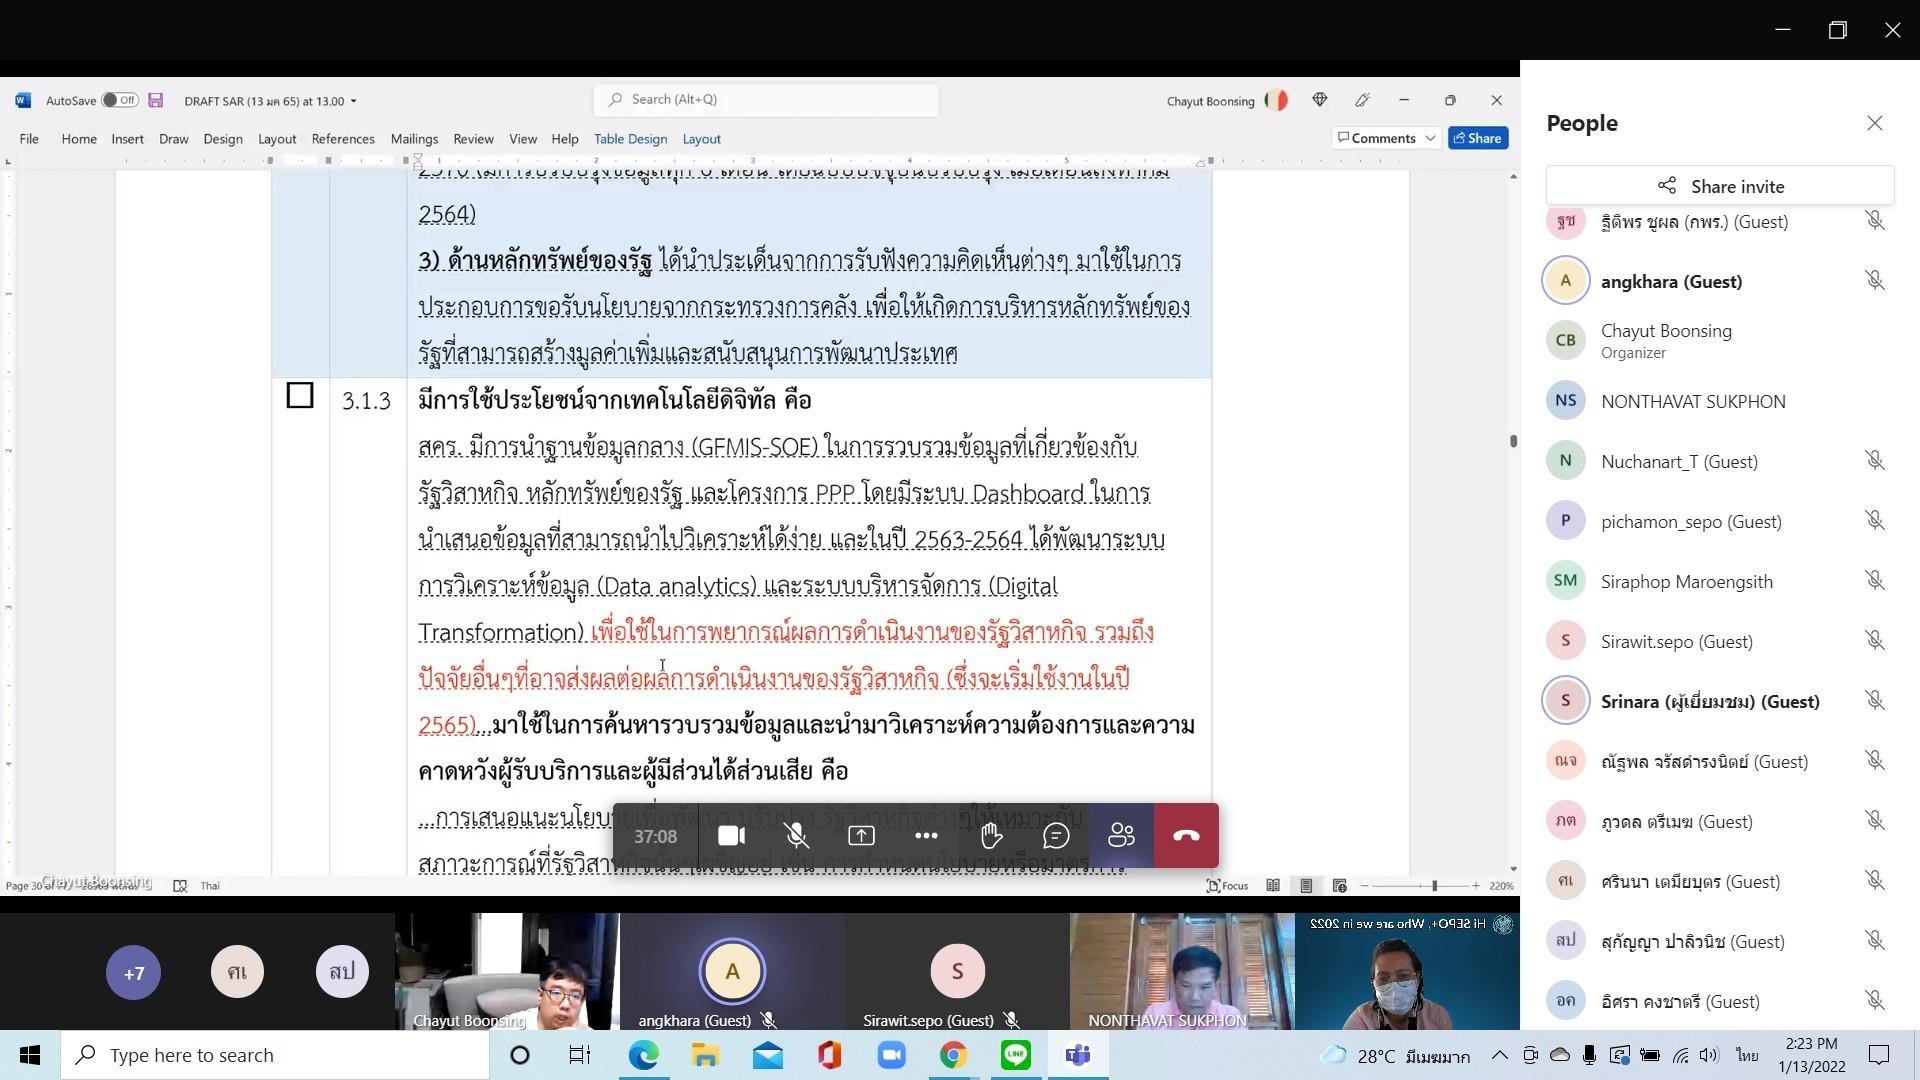Click the Share invite button

(x=1720, y=186)
